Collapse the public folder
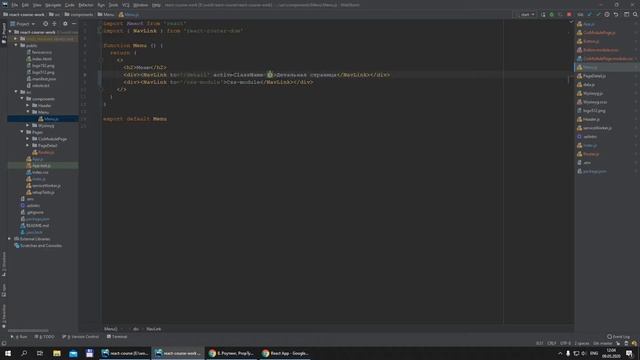This screenshot has height=360, width=640. click(x=16, y=45)
